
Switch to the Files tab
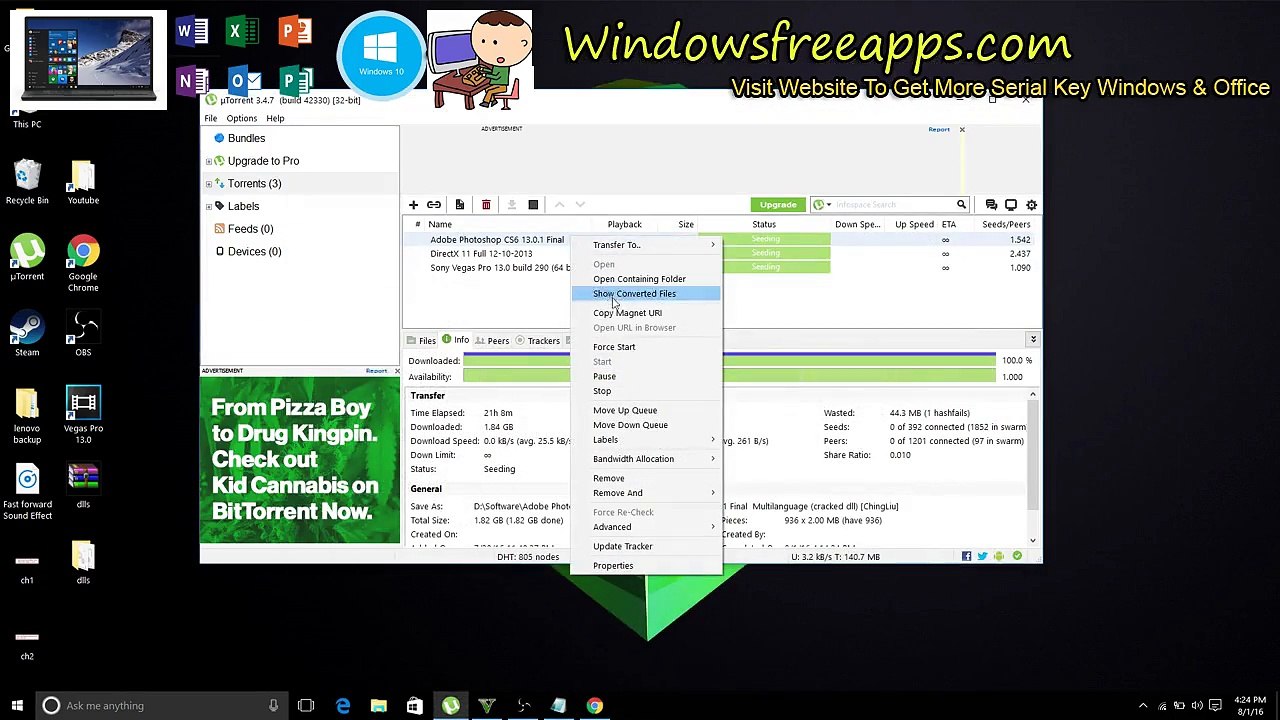pyautogui.click(x=421, y=341)
